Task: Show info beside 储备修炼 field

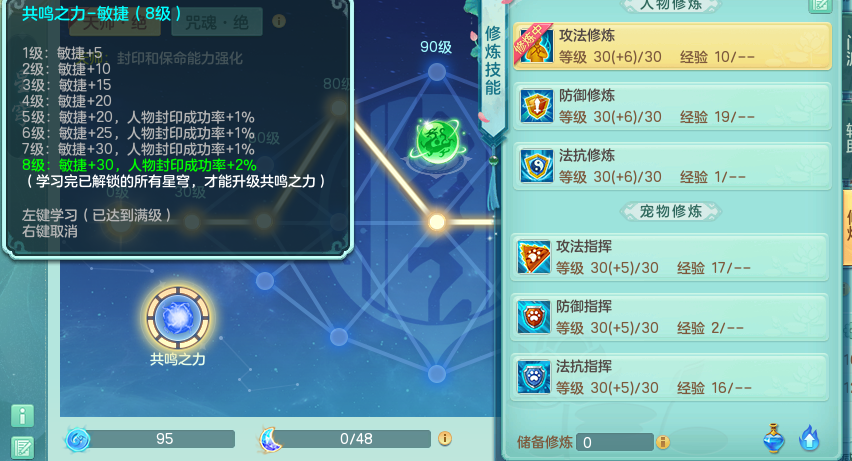Action: (662, 442)
